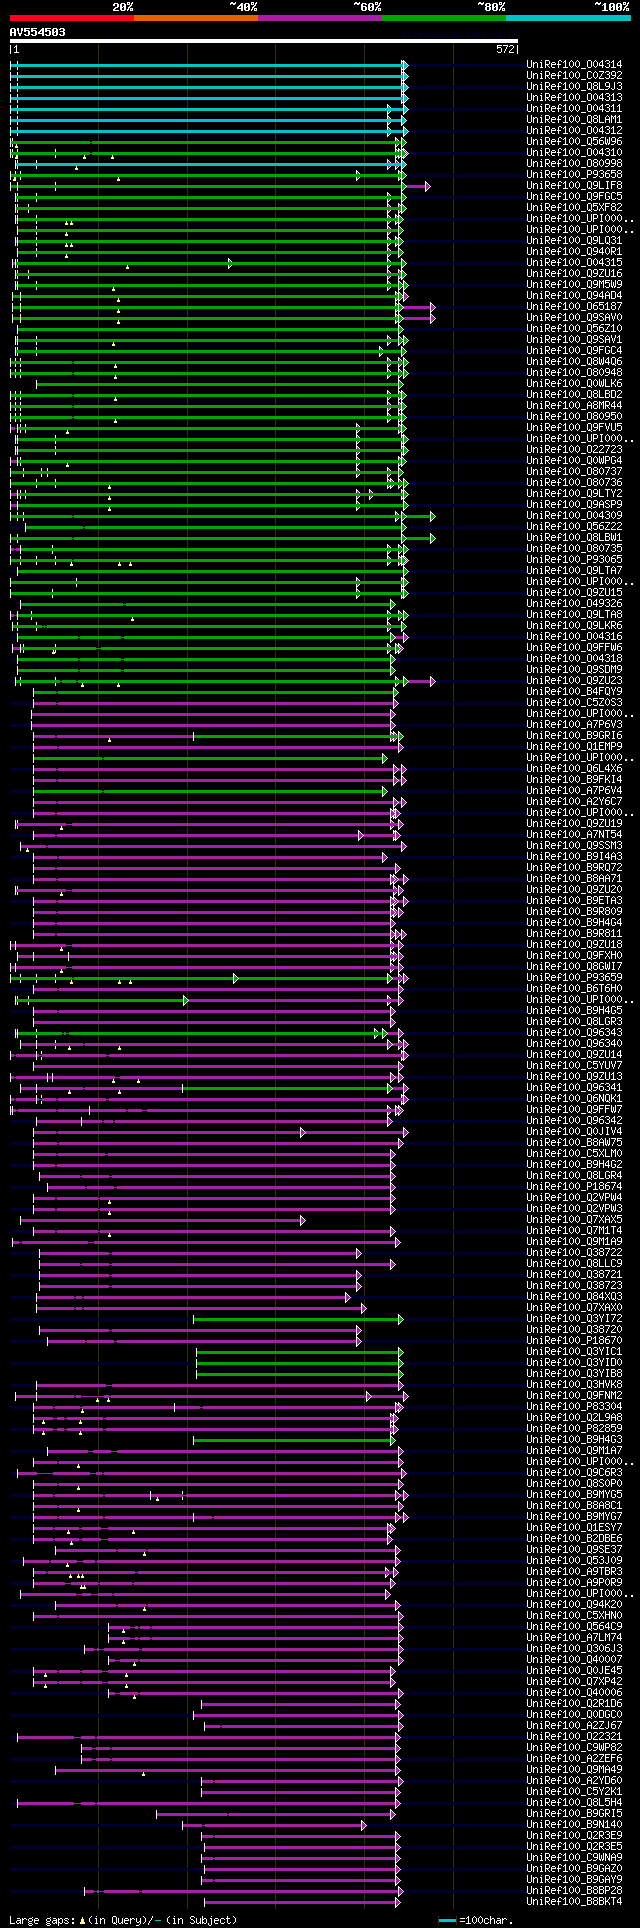Viewport: 640px width, 1928px height.
Task: Select hit UniRef100_Q9LIF8
Action: pyautogui.click(x=574, y=185)
